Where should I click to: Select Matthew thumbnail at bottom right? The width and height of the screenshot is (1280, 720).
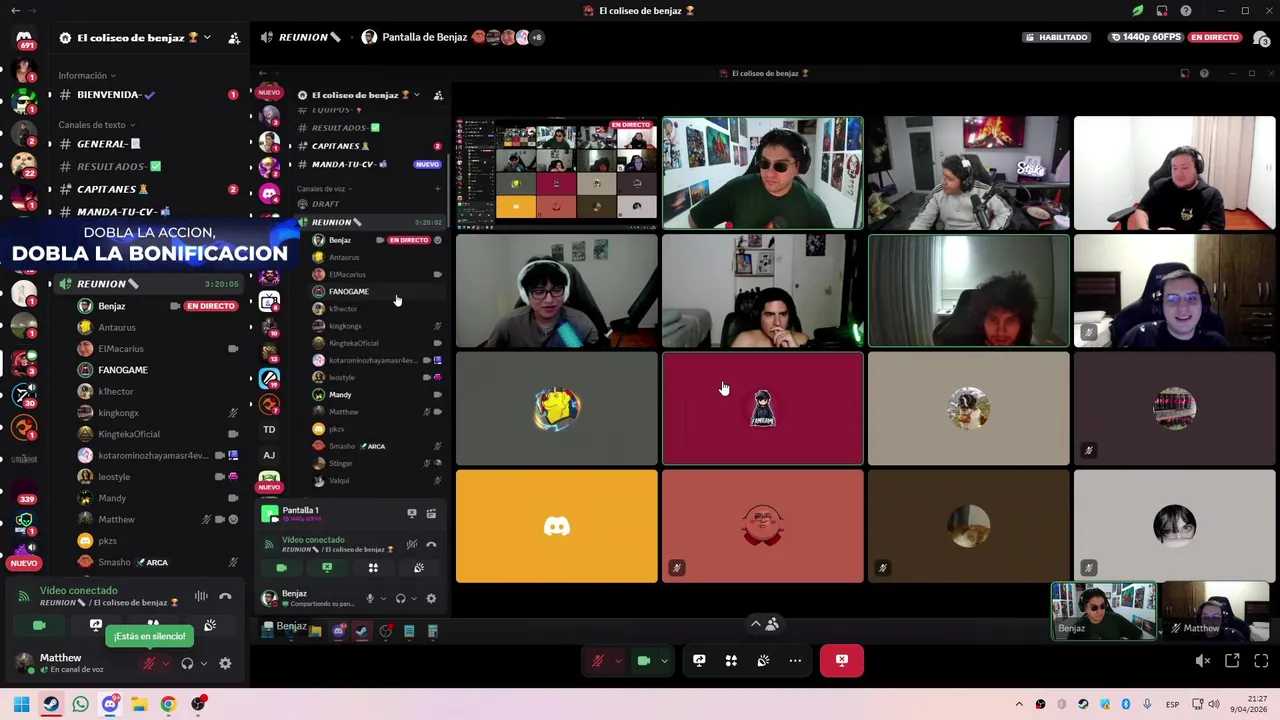point(1214,611)
